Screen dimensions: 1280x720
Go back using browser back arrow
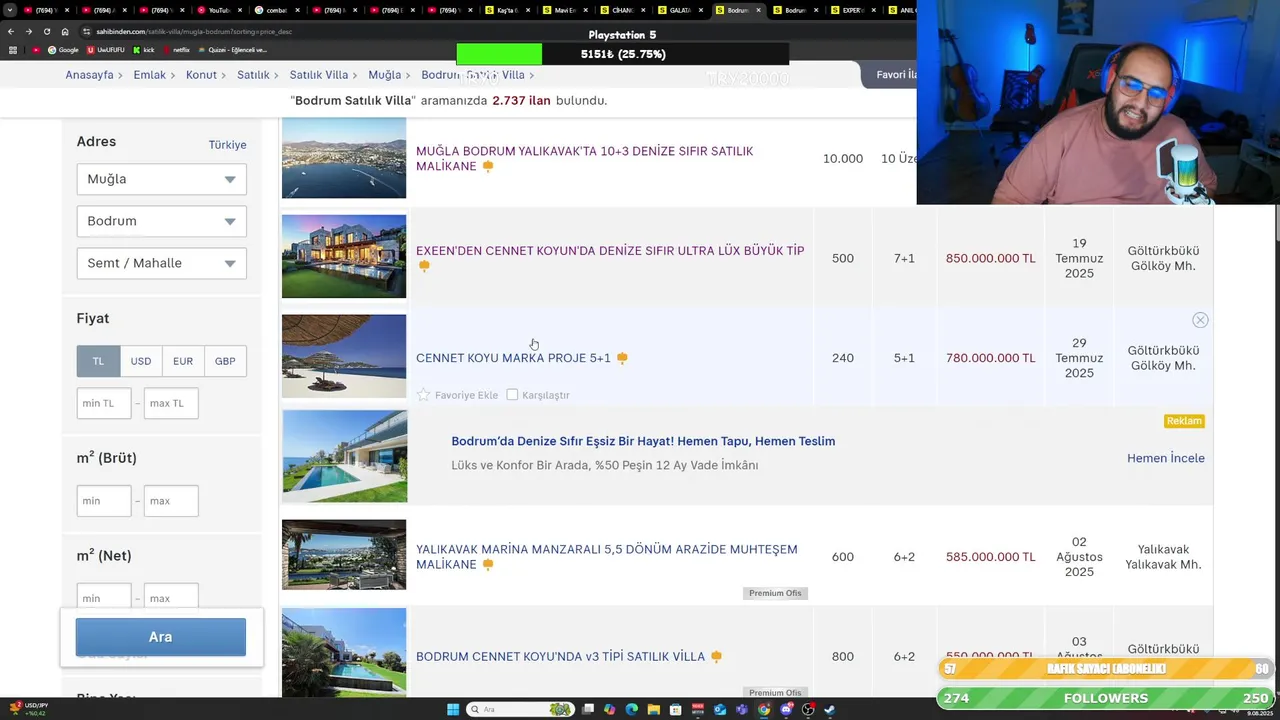[x=11, y=31]
